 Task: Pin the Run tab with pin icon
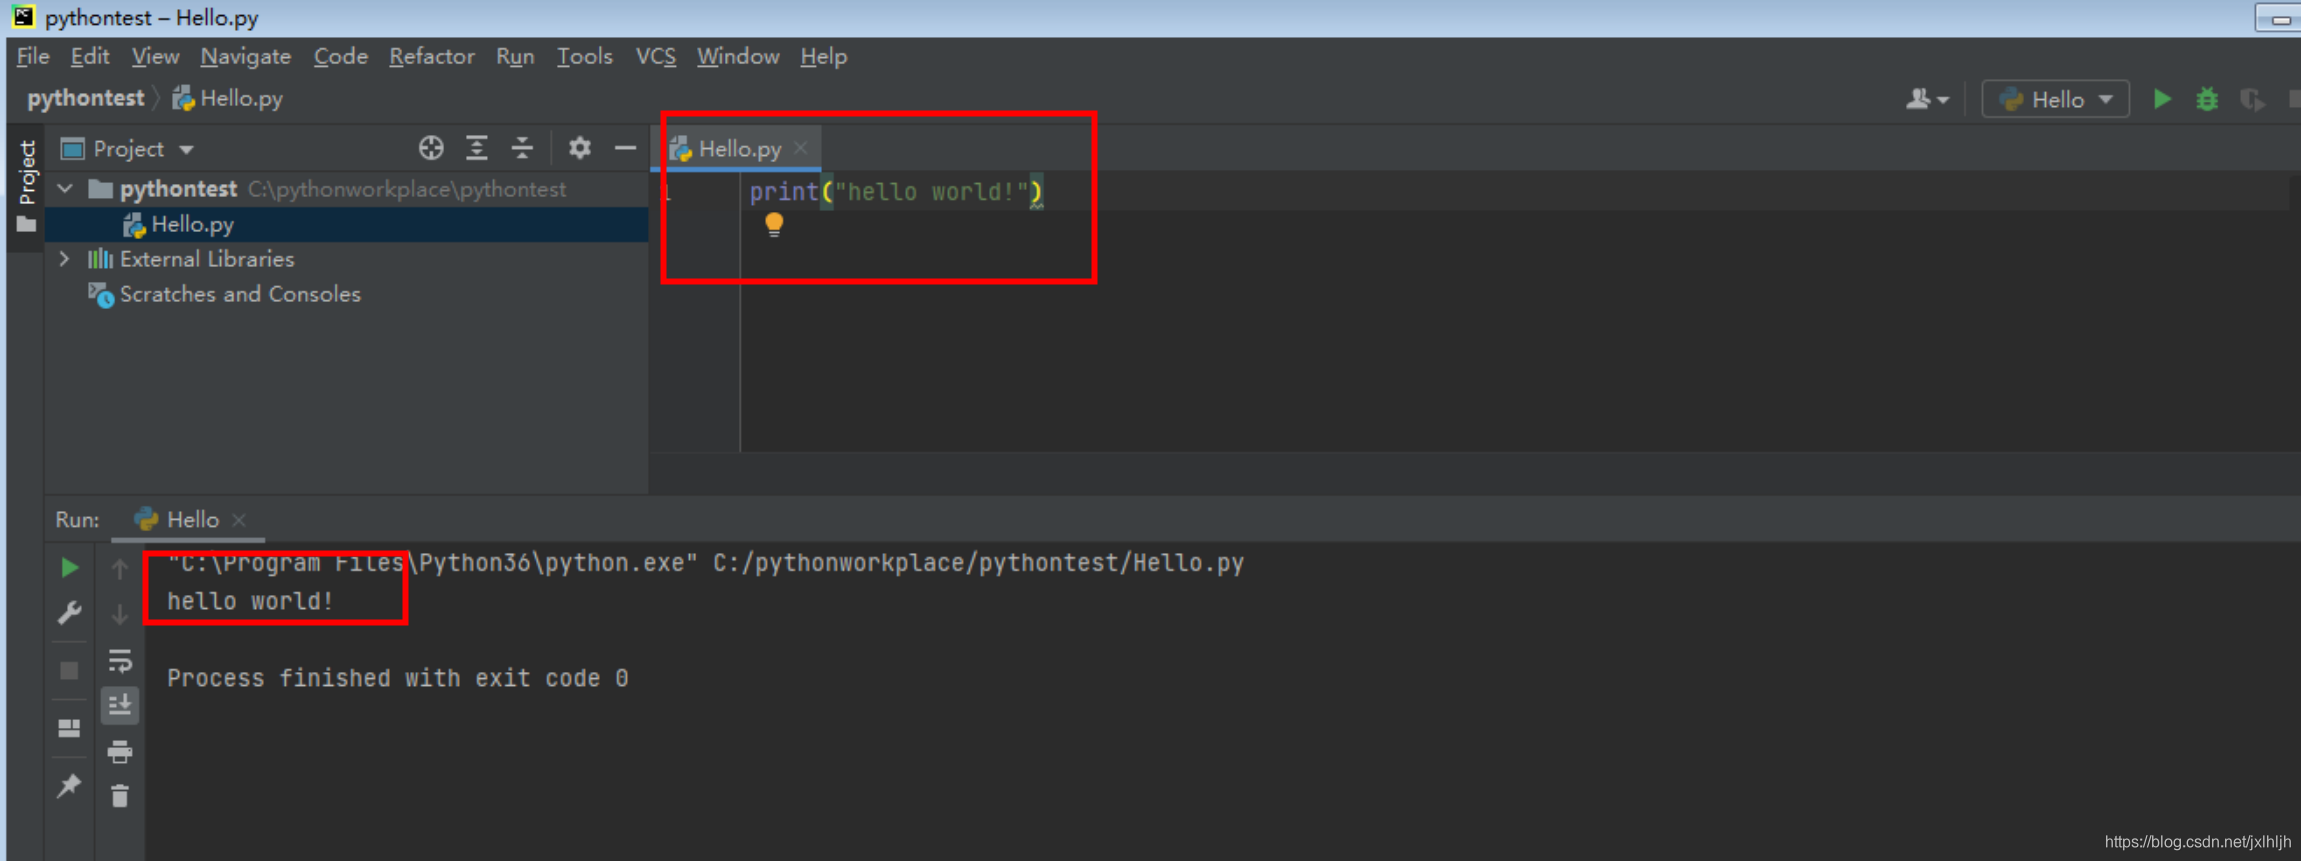tap(69, 786)
